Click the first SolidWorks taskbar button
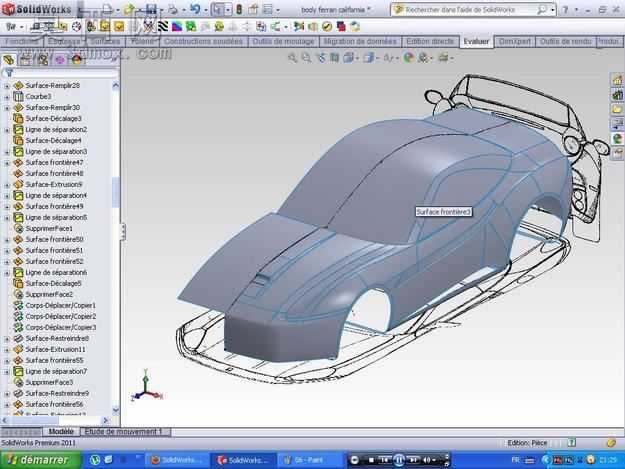The image size is (625, 469). (177, 460)
